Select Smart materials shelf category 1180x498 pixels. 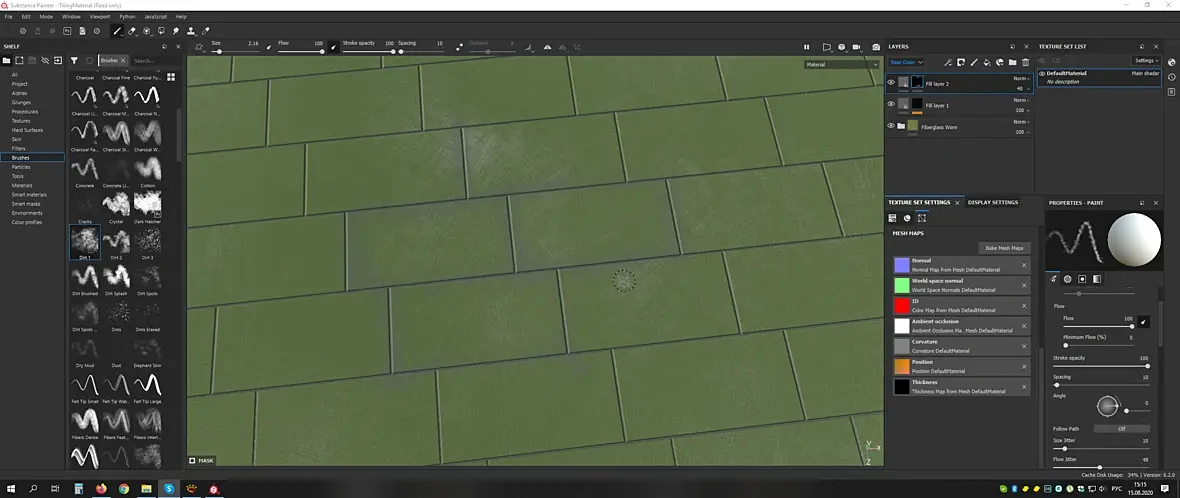pyautogui.click(x=29, y=194)
